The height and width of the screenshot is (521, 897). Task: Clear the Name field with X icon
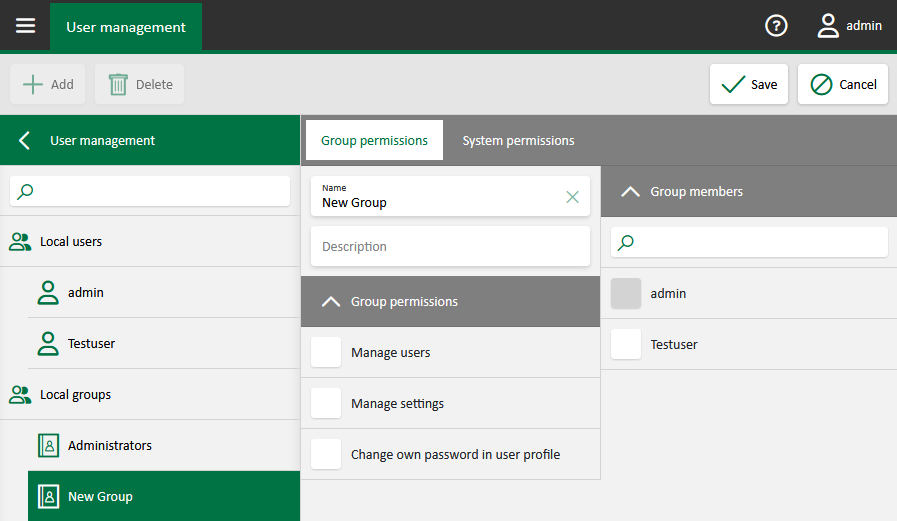572,197
